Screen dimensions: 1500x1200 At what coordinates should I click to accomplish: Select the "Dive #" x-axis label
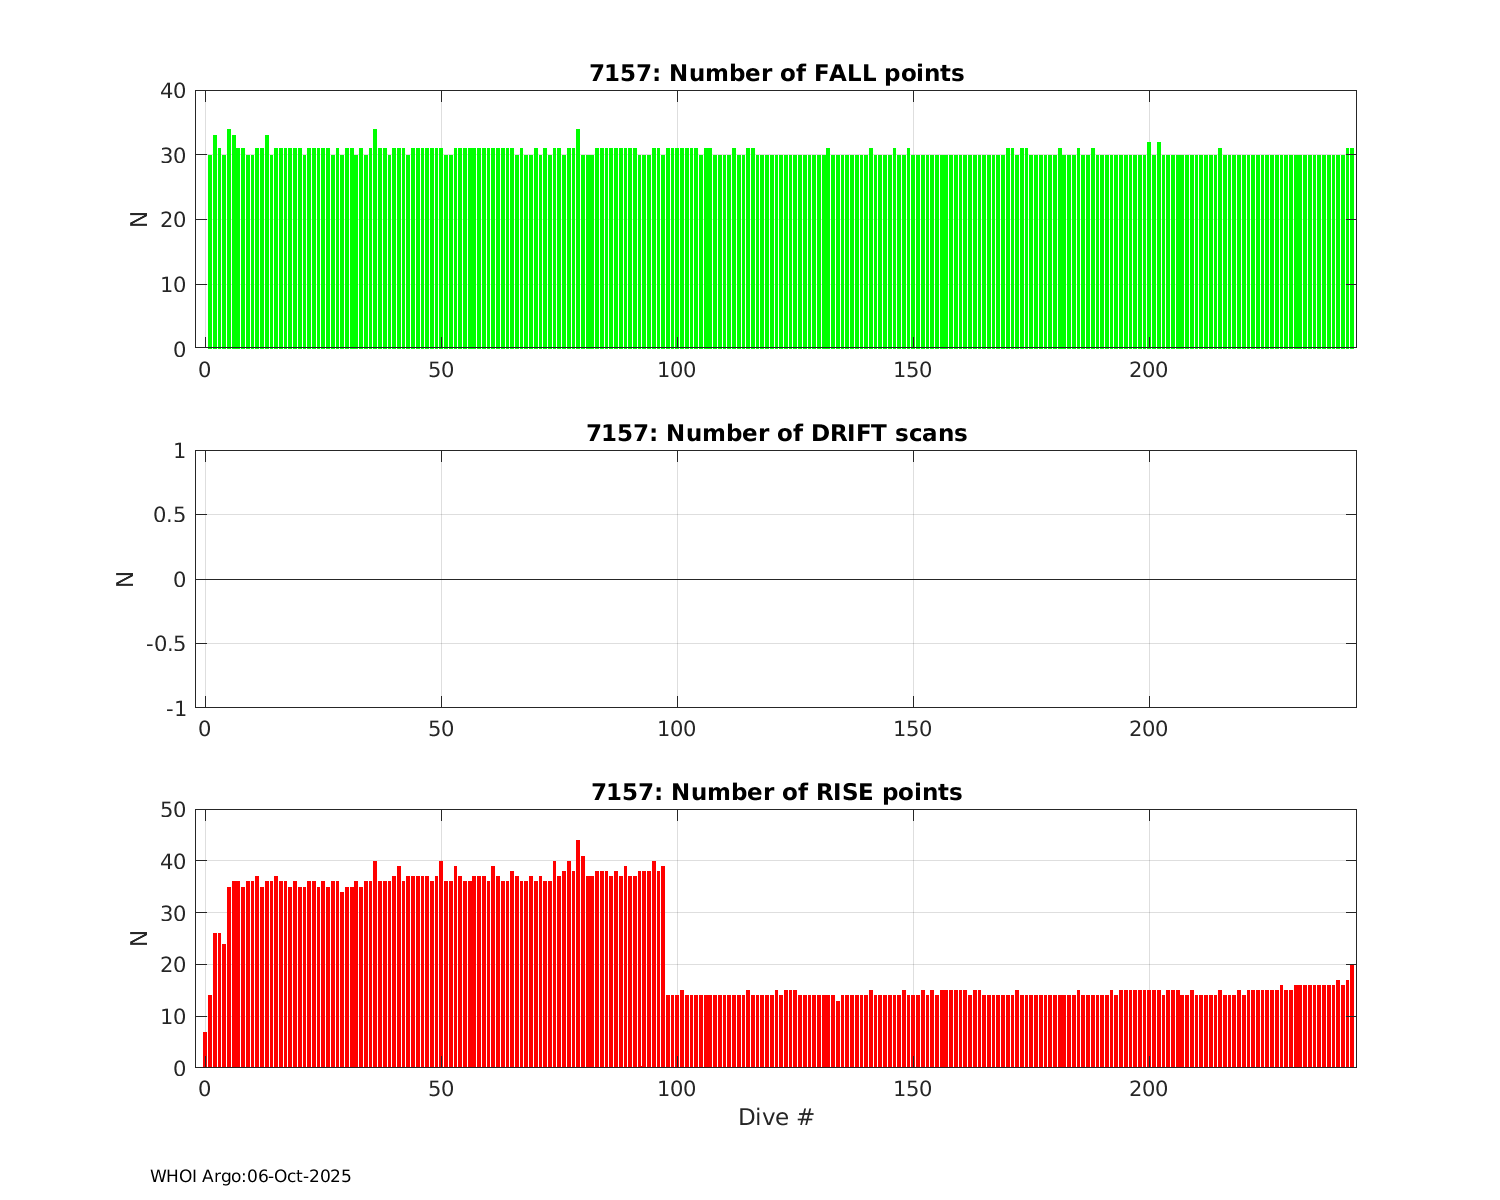coord(776,1117)
